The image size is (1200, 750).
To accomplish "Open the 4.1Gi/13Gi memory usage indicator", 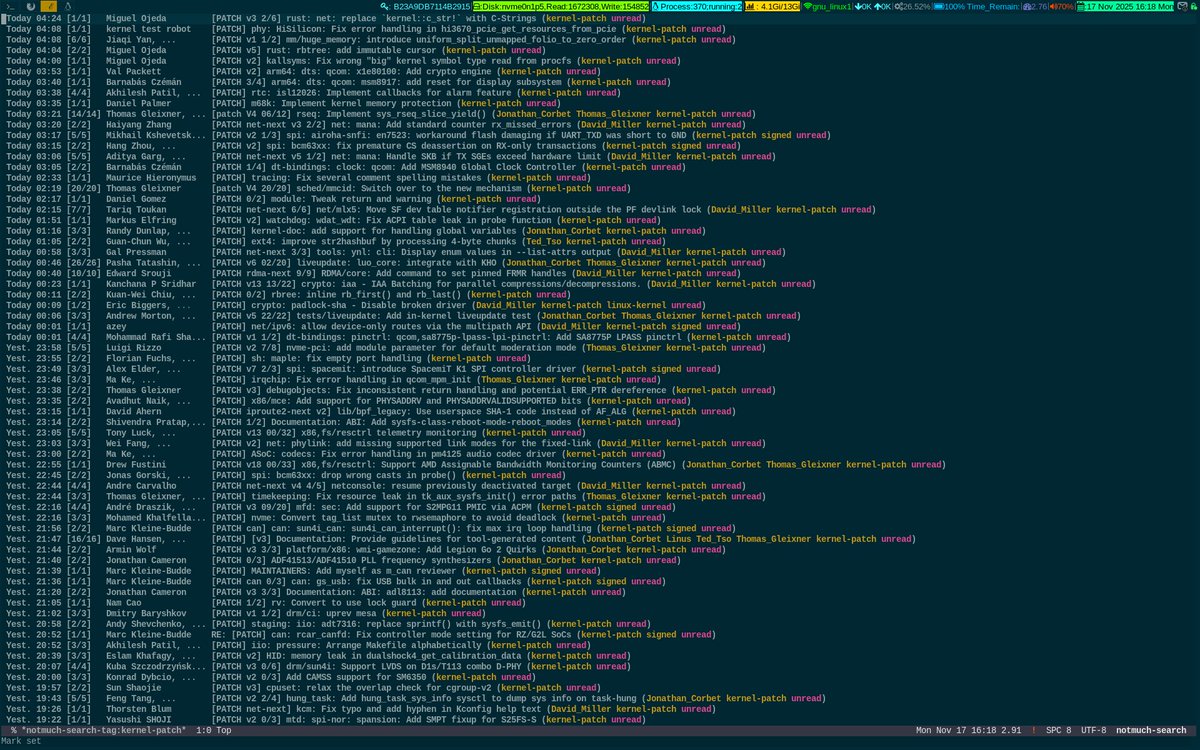I will point(772,6).
